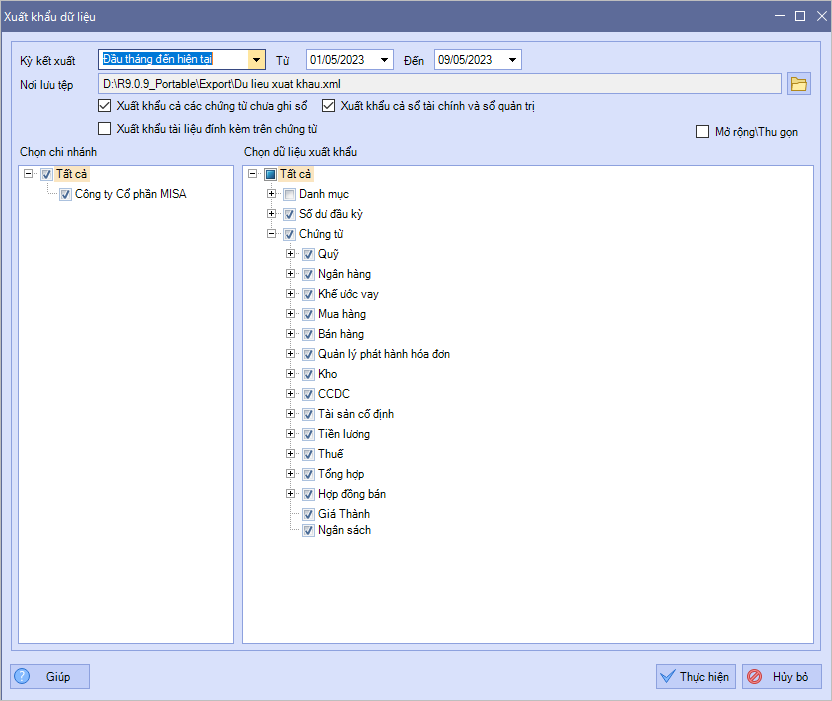The width and height of the screenshot is (832, 701).
Task: Select the Quản lý phát hành hóa đơn item
Action: (x=383, y=354)
